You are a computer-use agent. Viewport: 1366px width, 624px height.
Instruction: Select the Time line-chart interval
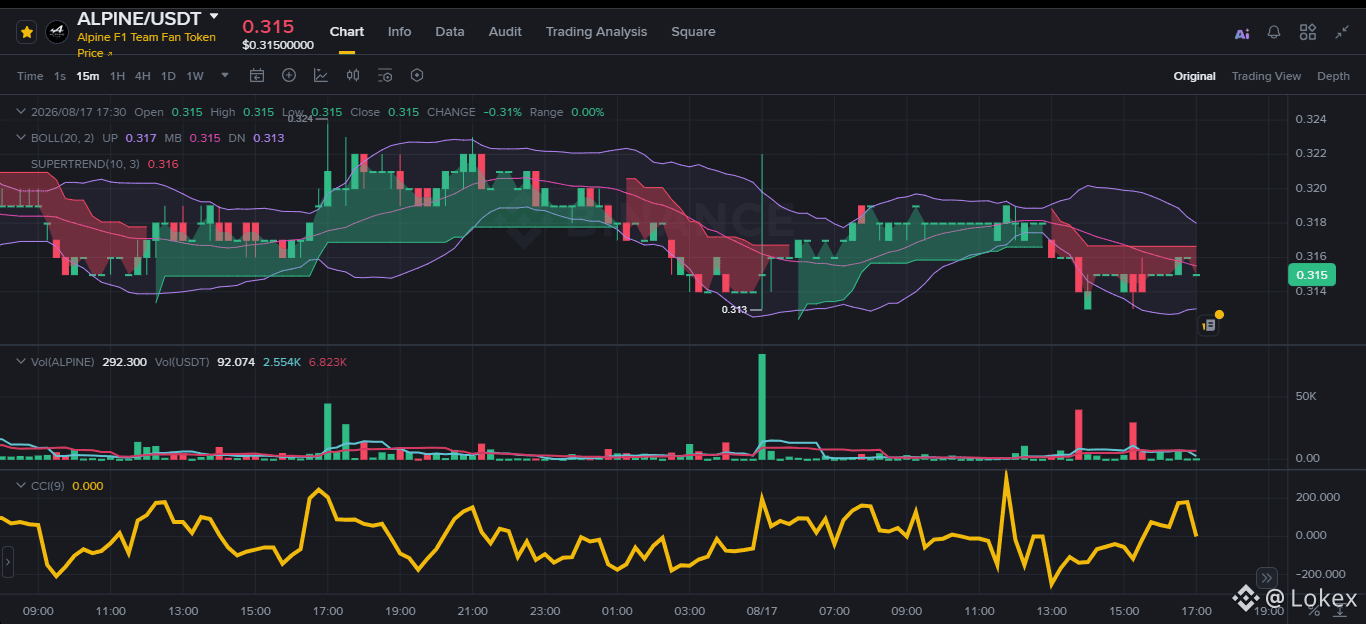30,76
